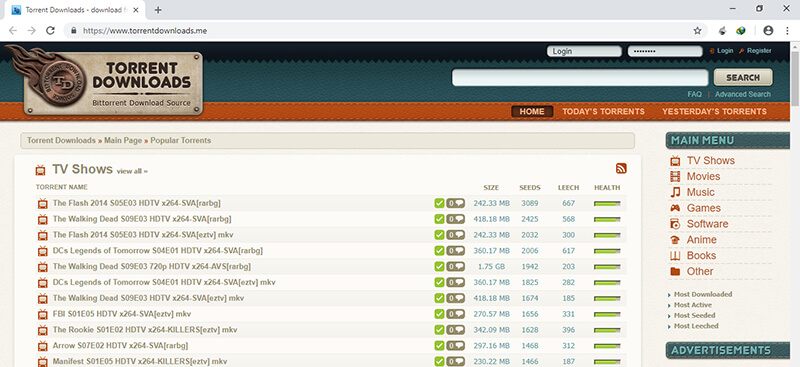
Task: Click the Other folder icon in Main Menu
Action: pos(675,272)
